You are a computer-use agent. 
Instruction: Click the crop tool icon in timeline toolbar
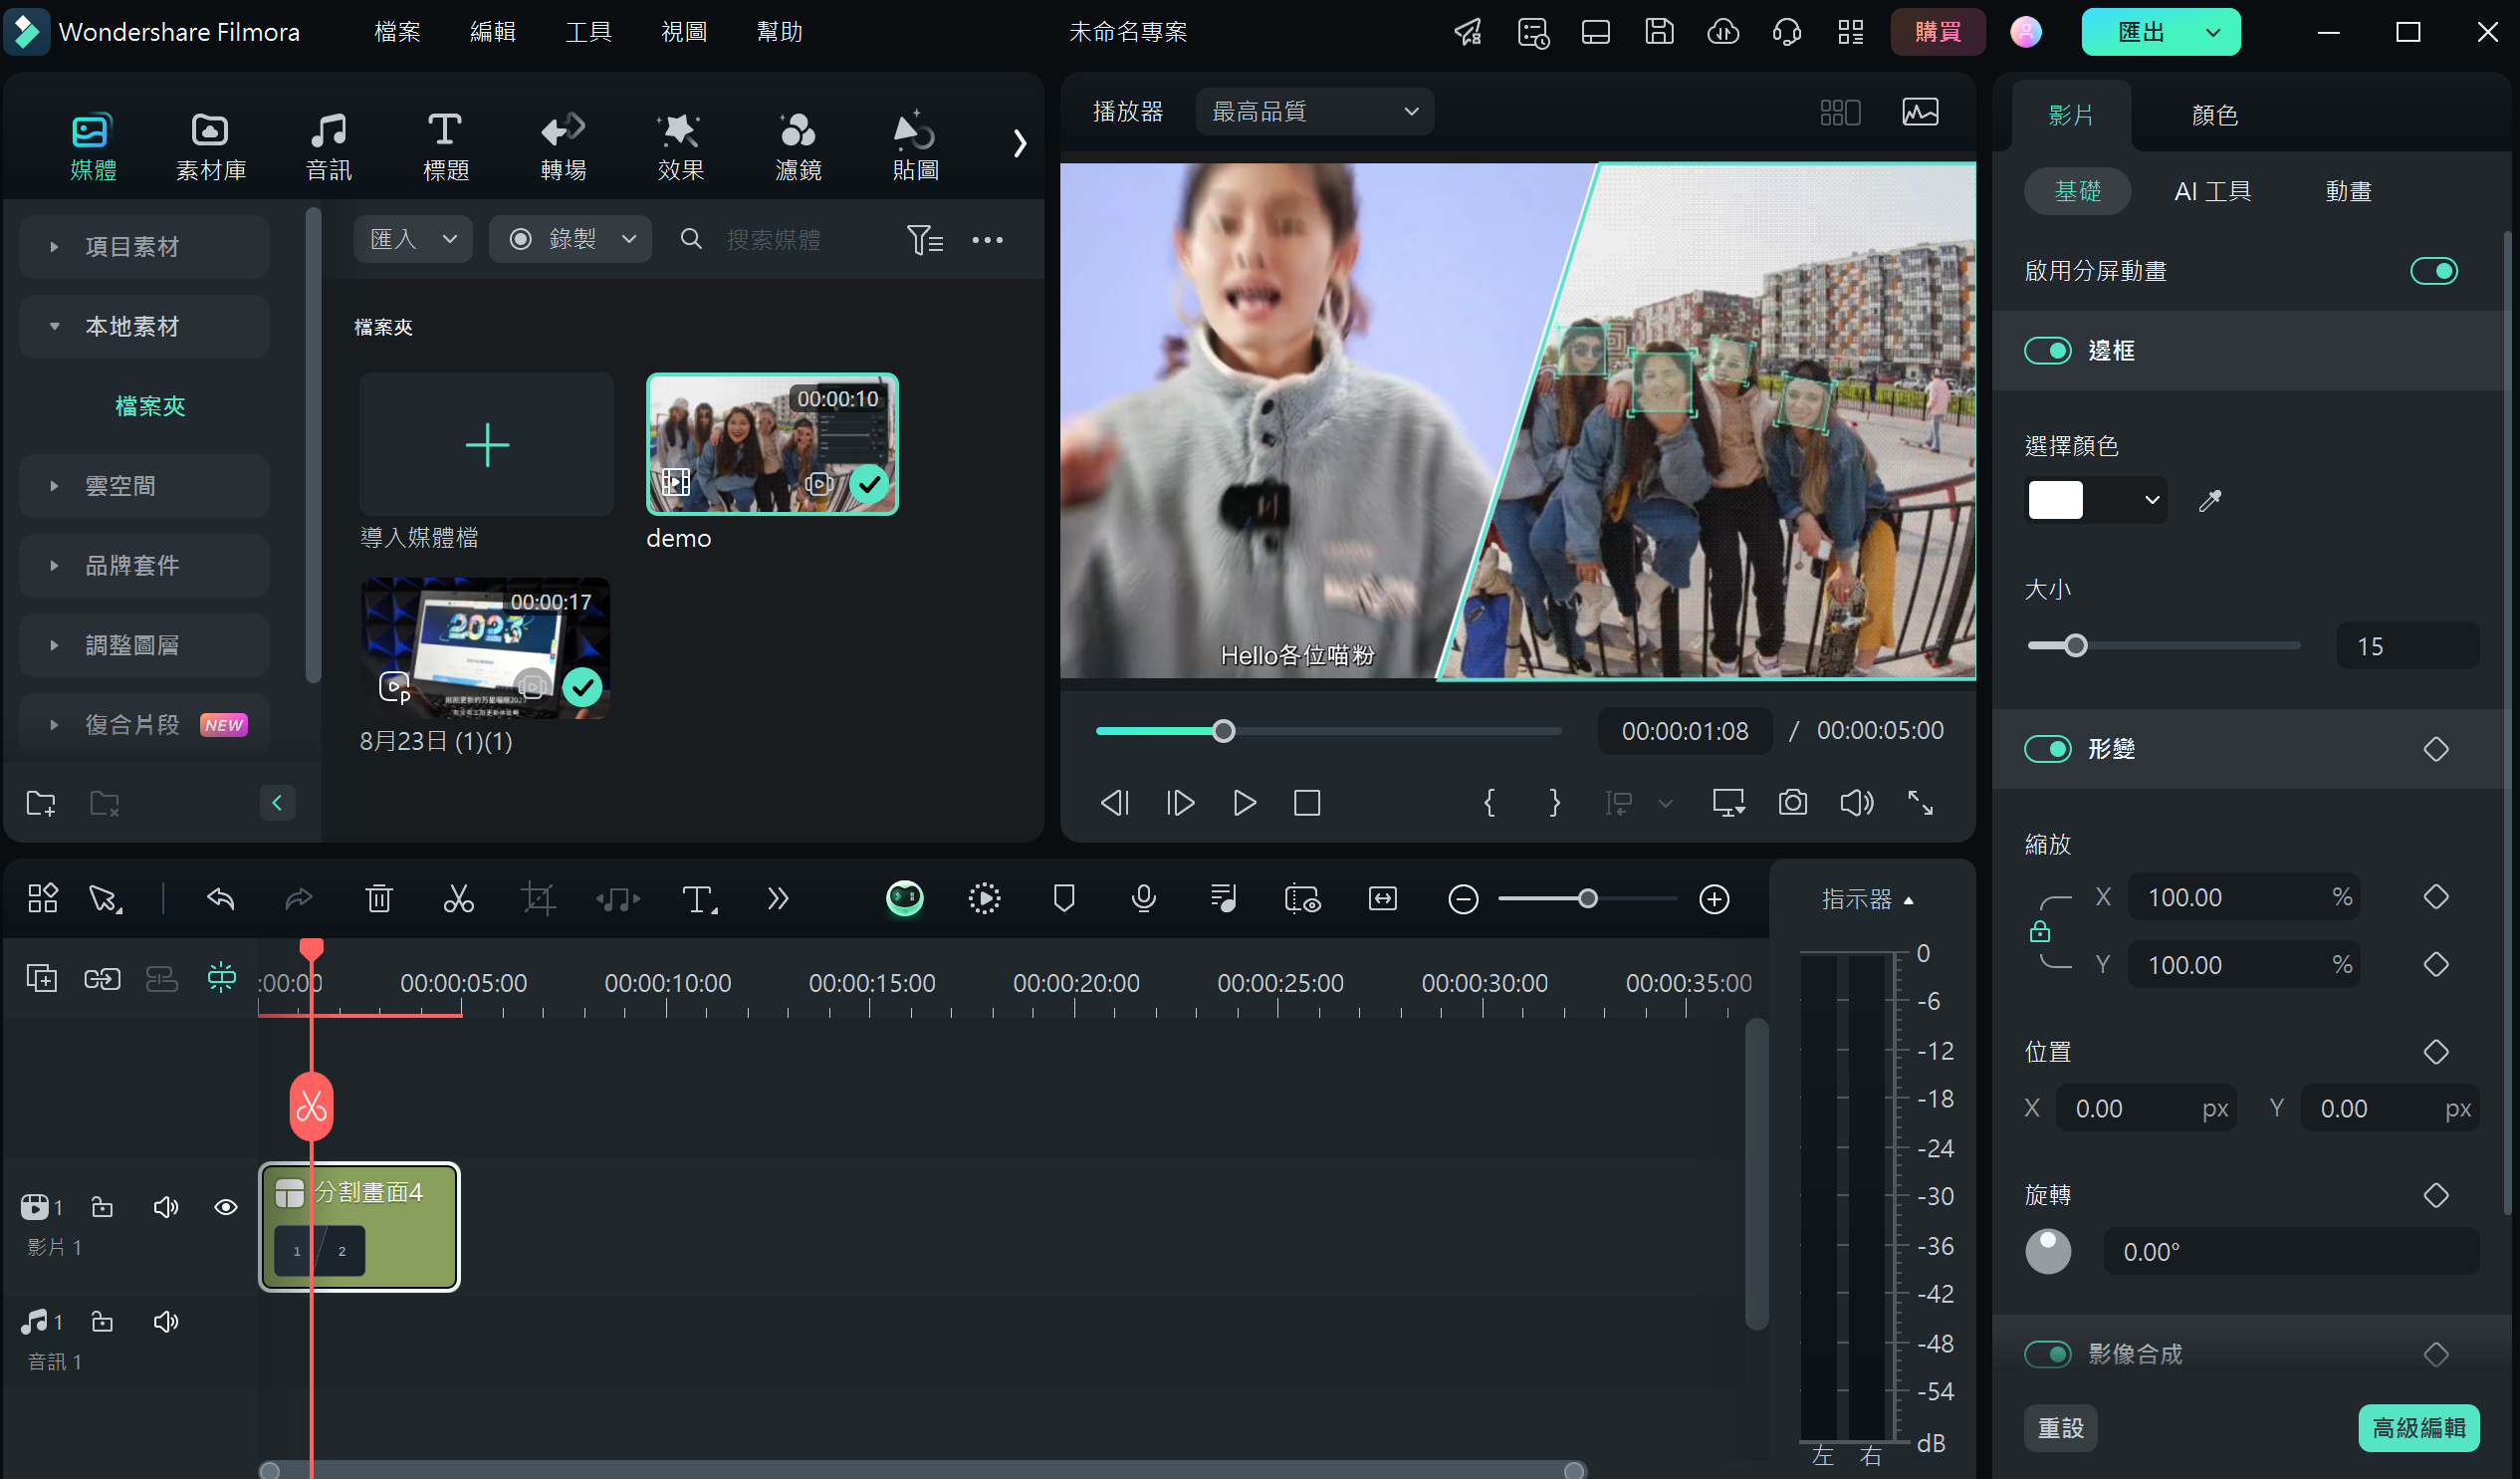click(x=538, y=899)
